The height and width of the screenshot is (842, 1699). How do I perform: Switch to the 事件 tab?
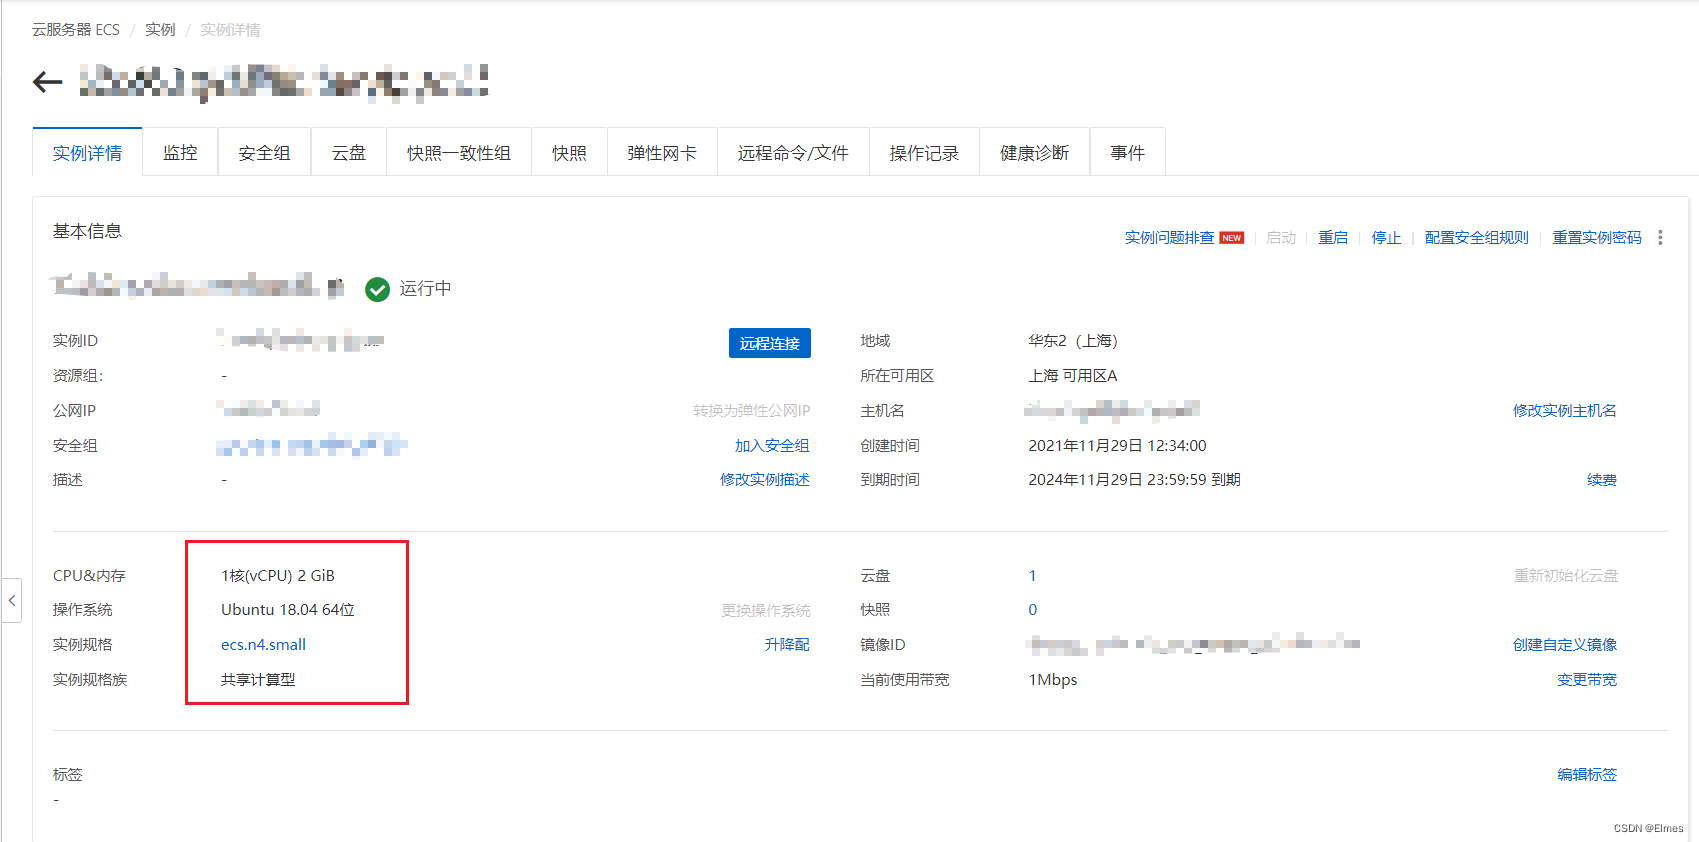[x=1127, y=153]
